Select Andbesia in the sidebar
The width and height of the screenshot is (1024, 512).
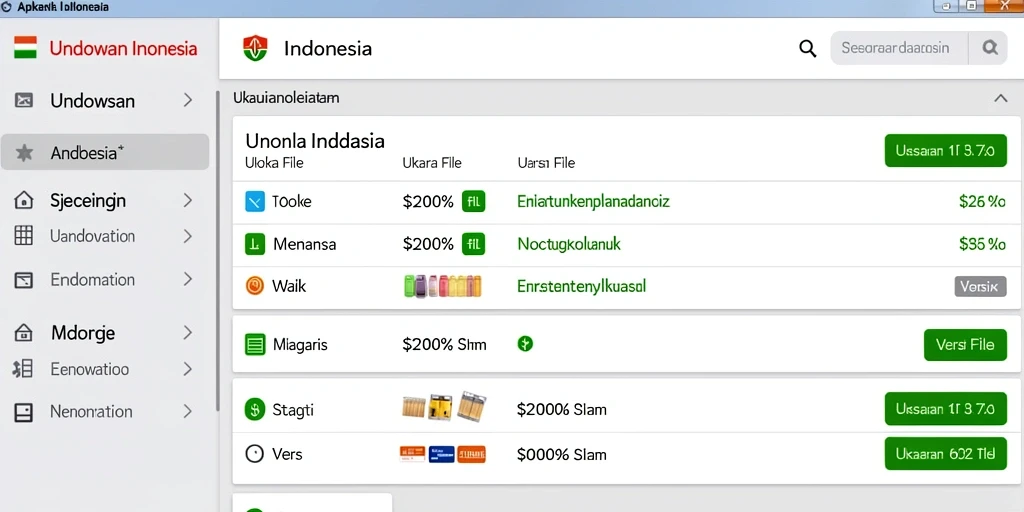coord(104,152)
